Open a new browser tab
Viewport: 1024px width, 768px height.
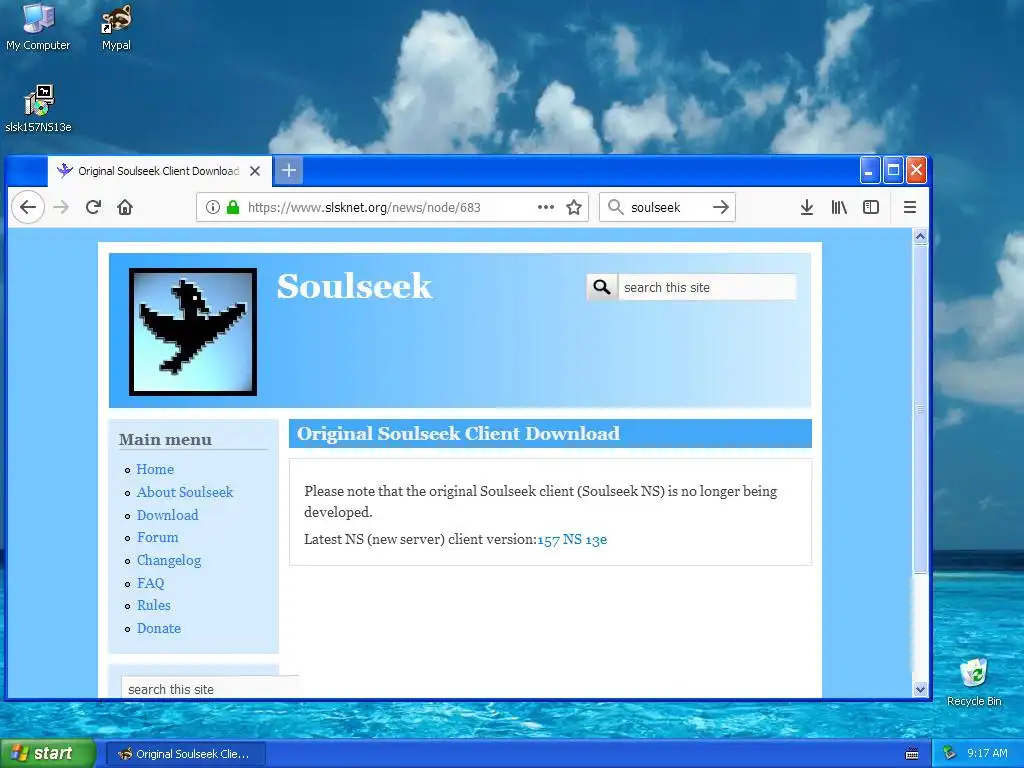(289, 170)
